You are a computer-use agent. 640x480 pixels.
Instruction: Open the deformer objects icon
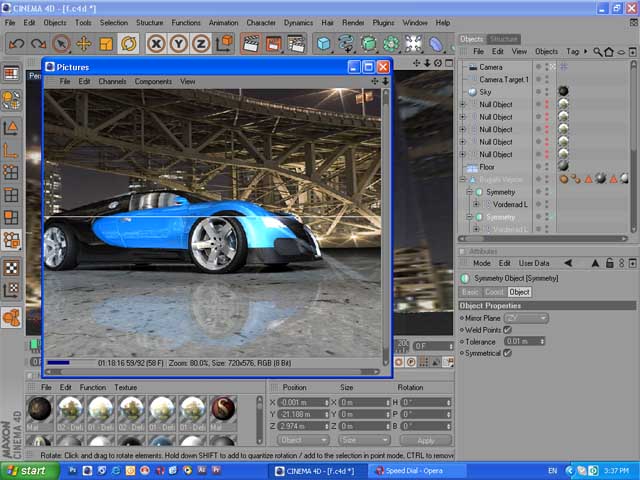tap(436, 43)
